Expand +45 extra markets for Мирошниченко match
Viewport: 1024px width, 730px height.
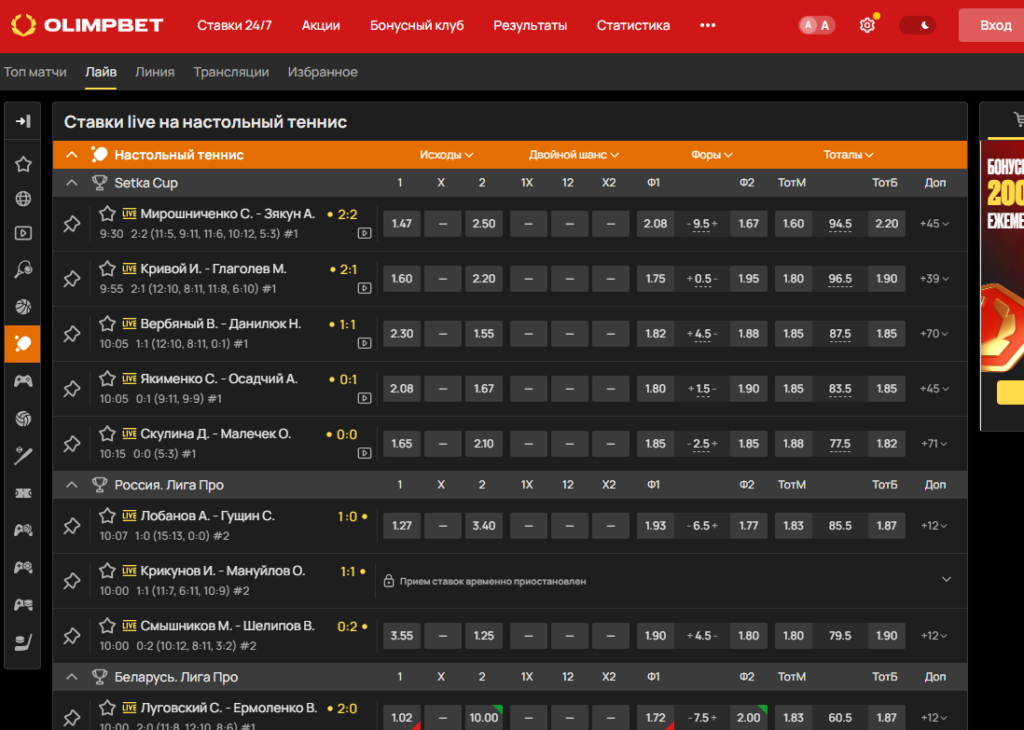pos(935,223)
